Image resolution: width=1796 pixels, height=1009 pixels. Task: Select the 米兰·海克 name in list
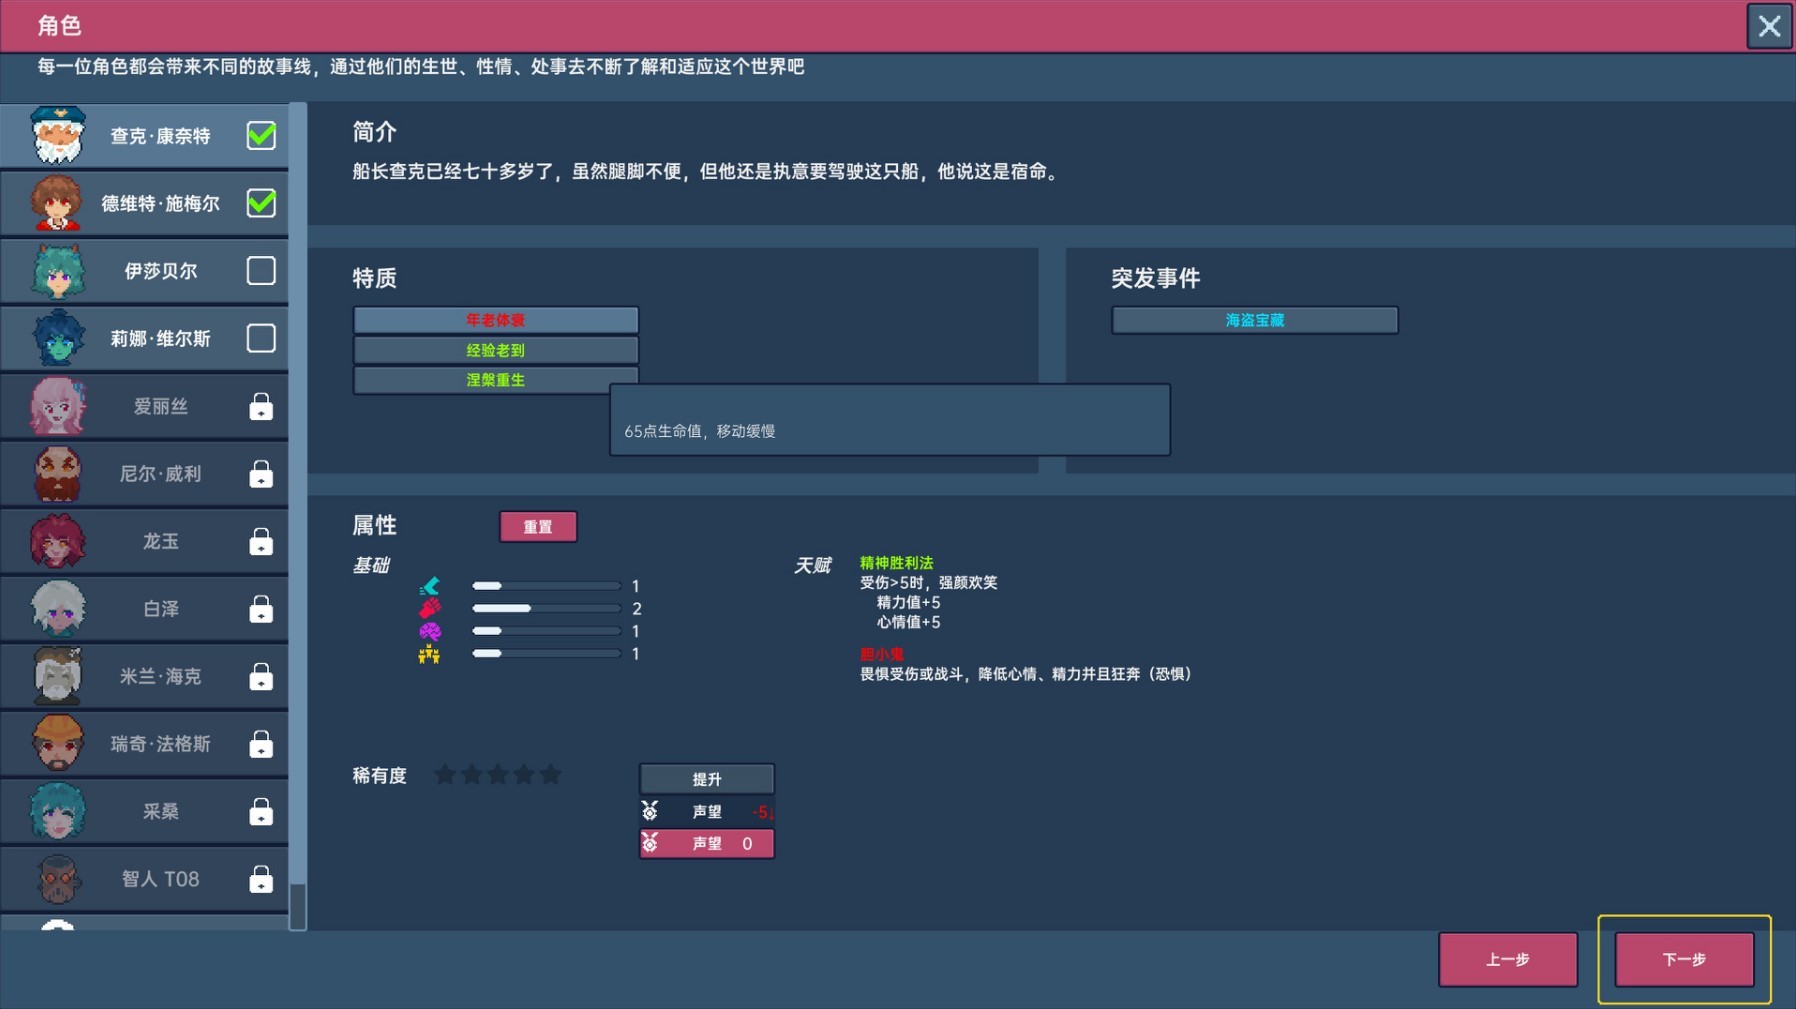(x=160, y=676)
